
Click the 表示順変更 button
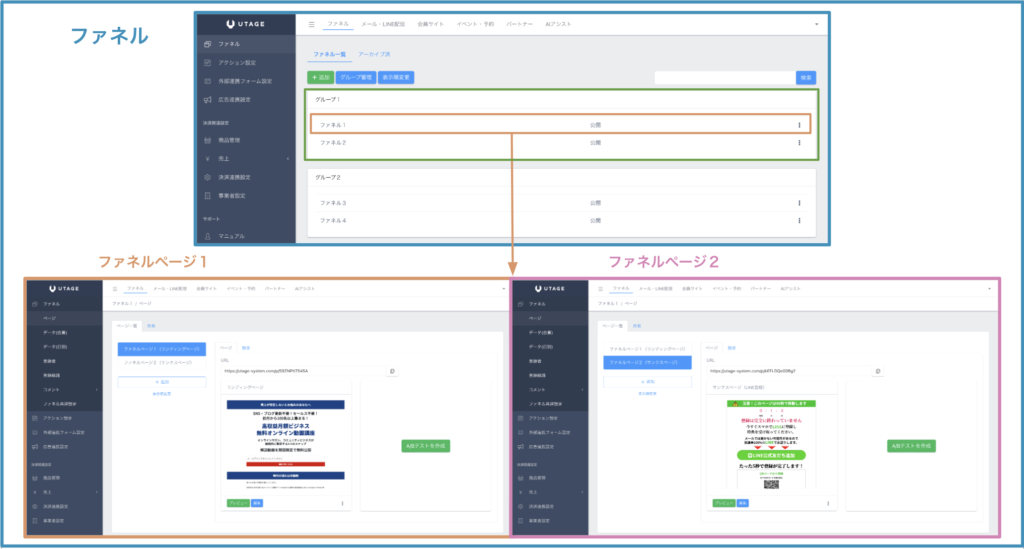click(398, 77)
